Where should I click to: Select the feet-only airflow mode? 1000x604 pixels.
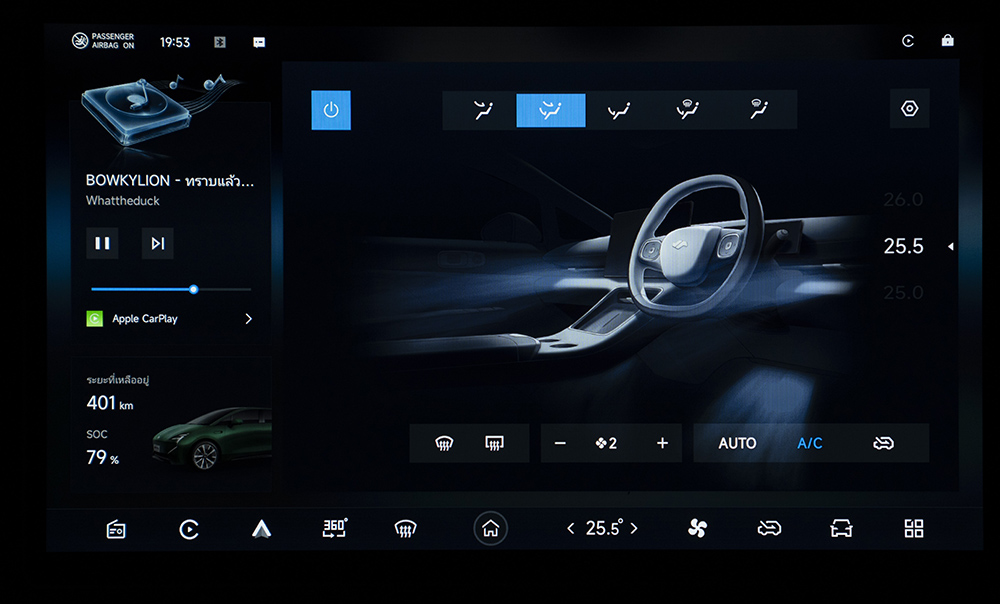[619, 110]
